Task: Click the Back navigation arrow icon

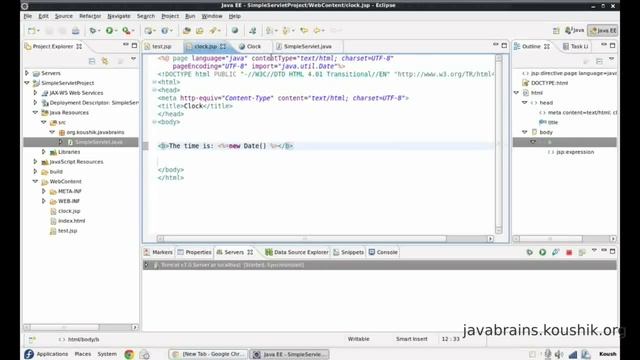Action: 317,31
